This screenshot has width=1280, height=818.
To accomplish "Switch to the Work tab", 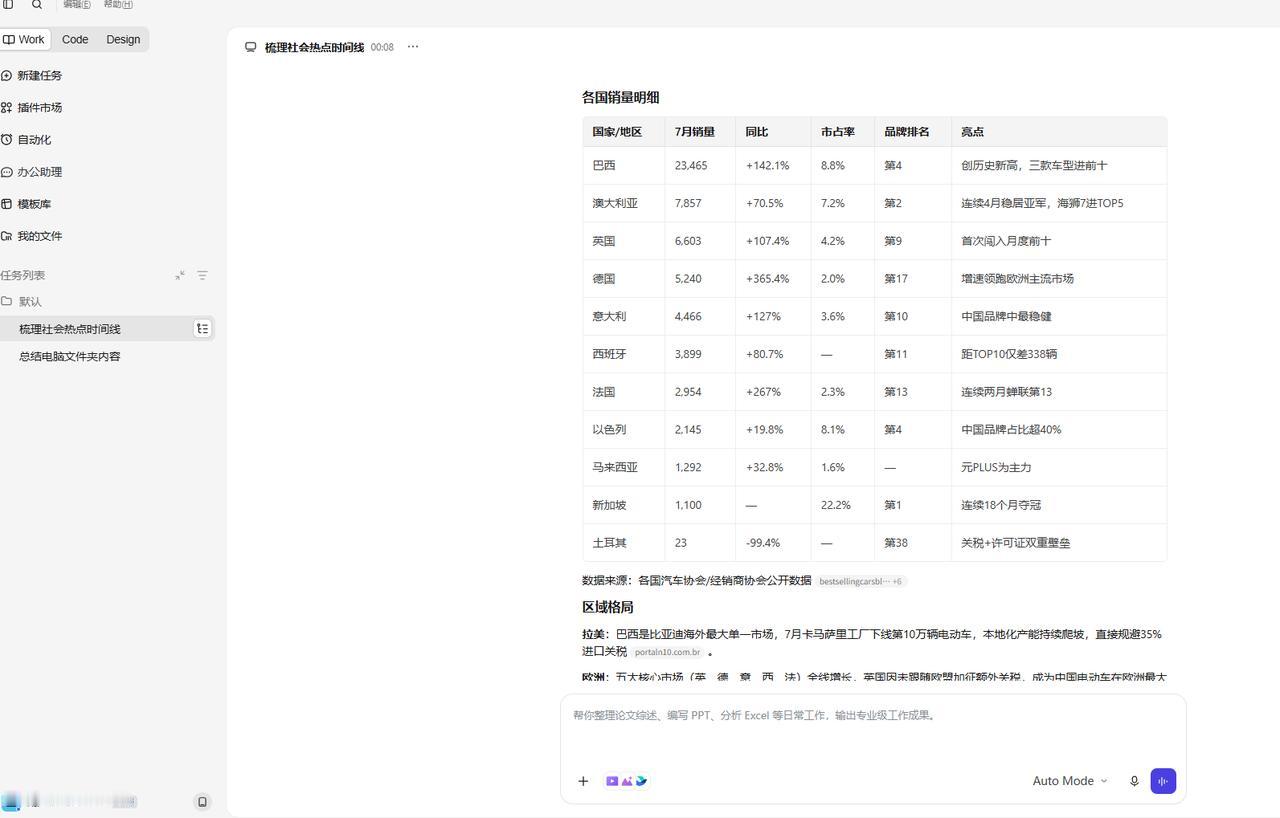I will (x=24, y=39).
